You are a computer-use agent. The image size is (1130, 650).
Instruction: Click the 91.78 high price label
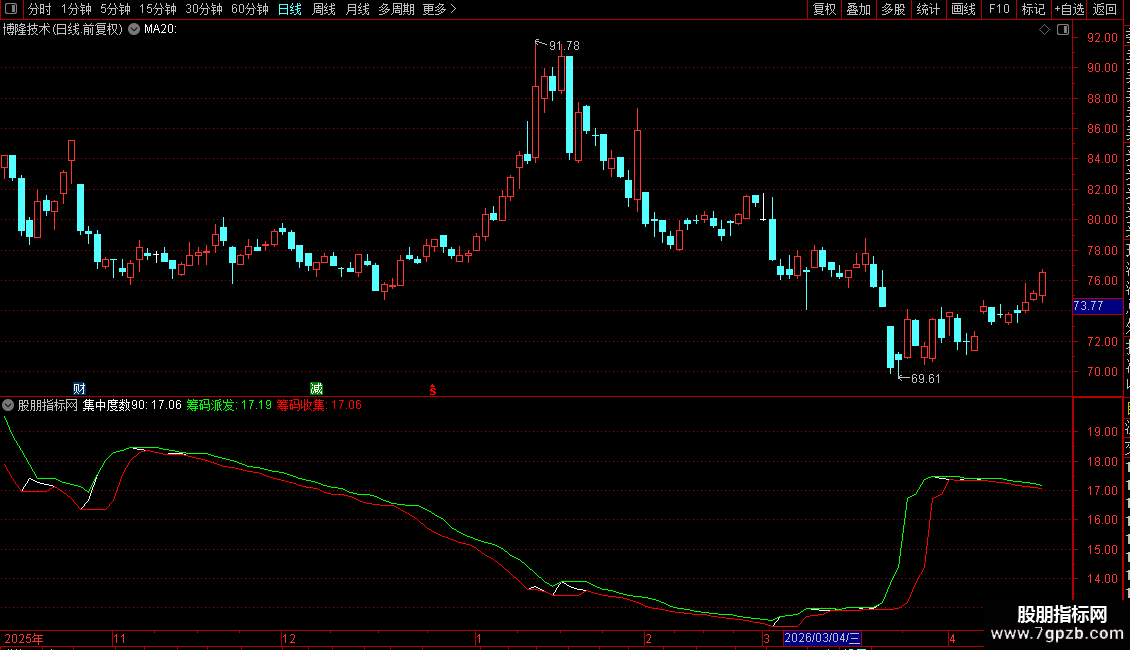(564, 45)
